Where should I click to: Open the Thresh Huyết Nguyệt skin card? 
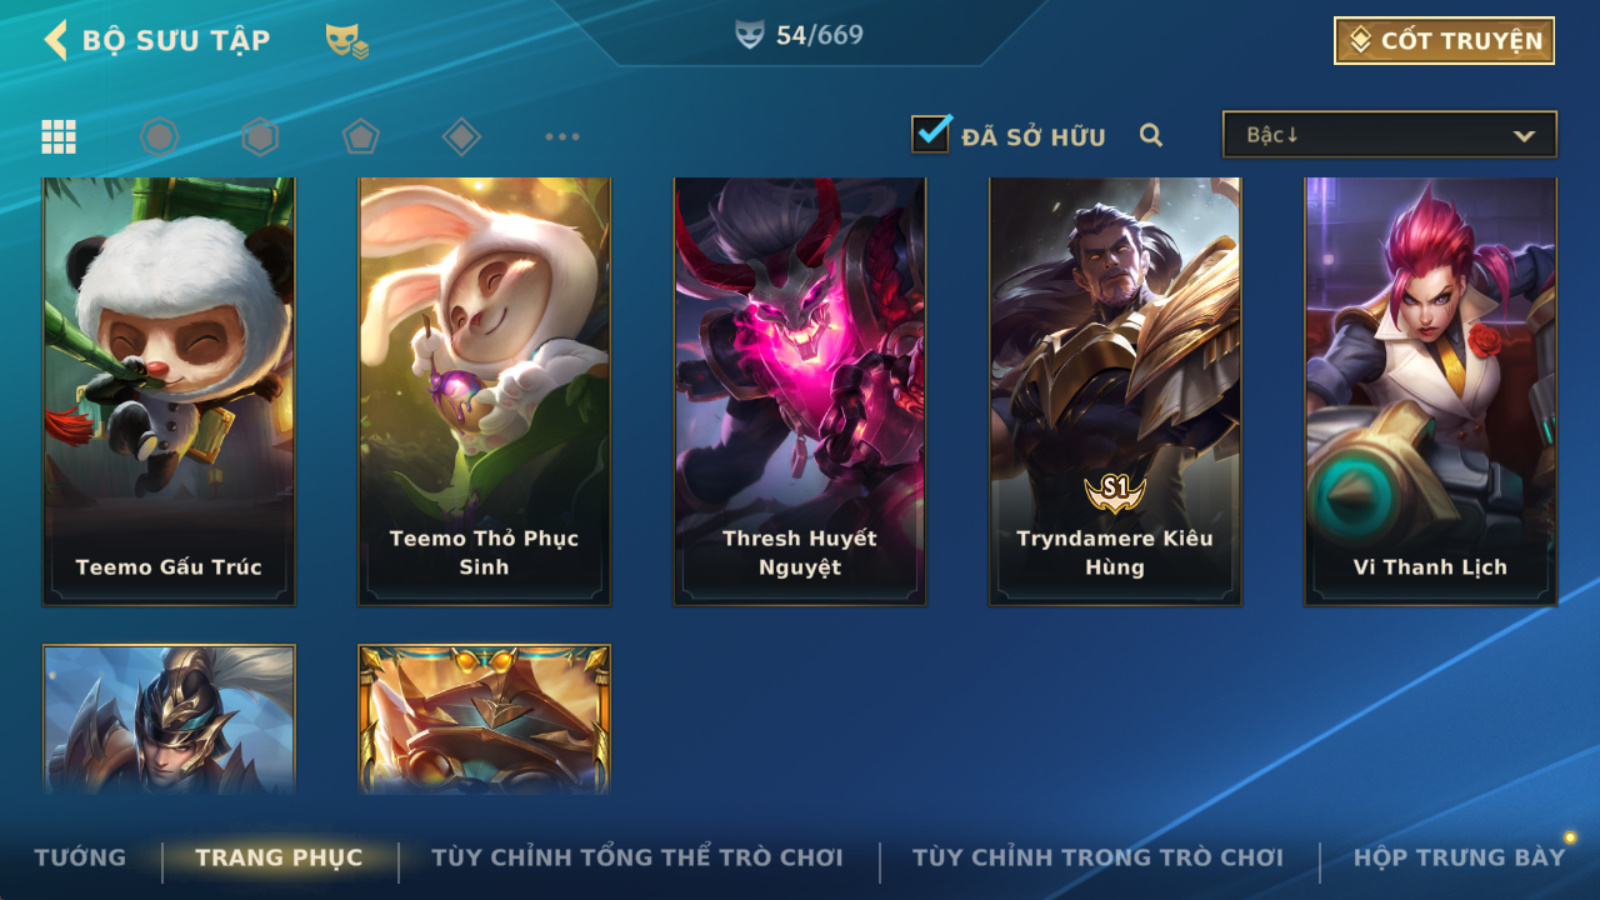pos(800,391)
